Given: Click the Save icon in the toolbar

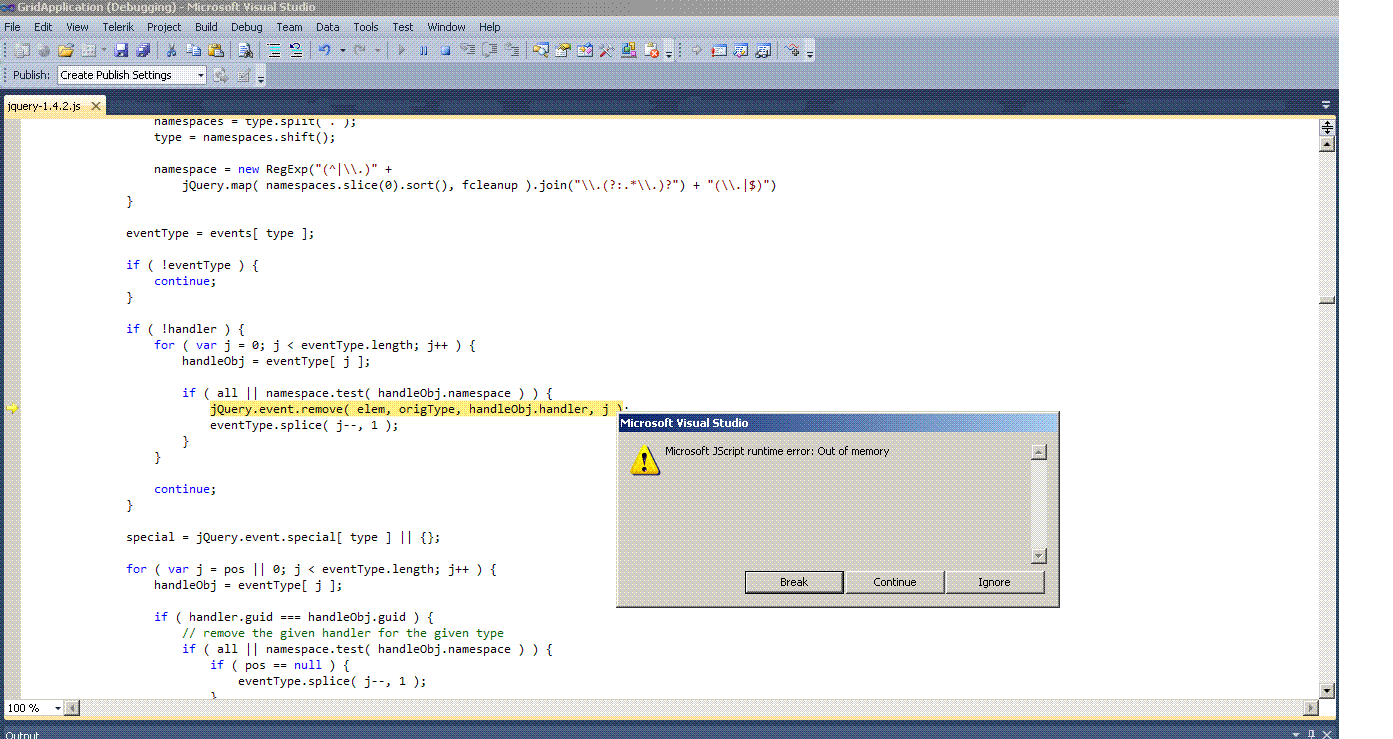Looking at the screenshot, I should point(121,50).
